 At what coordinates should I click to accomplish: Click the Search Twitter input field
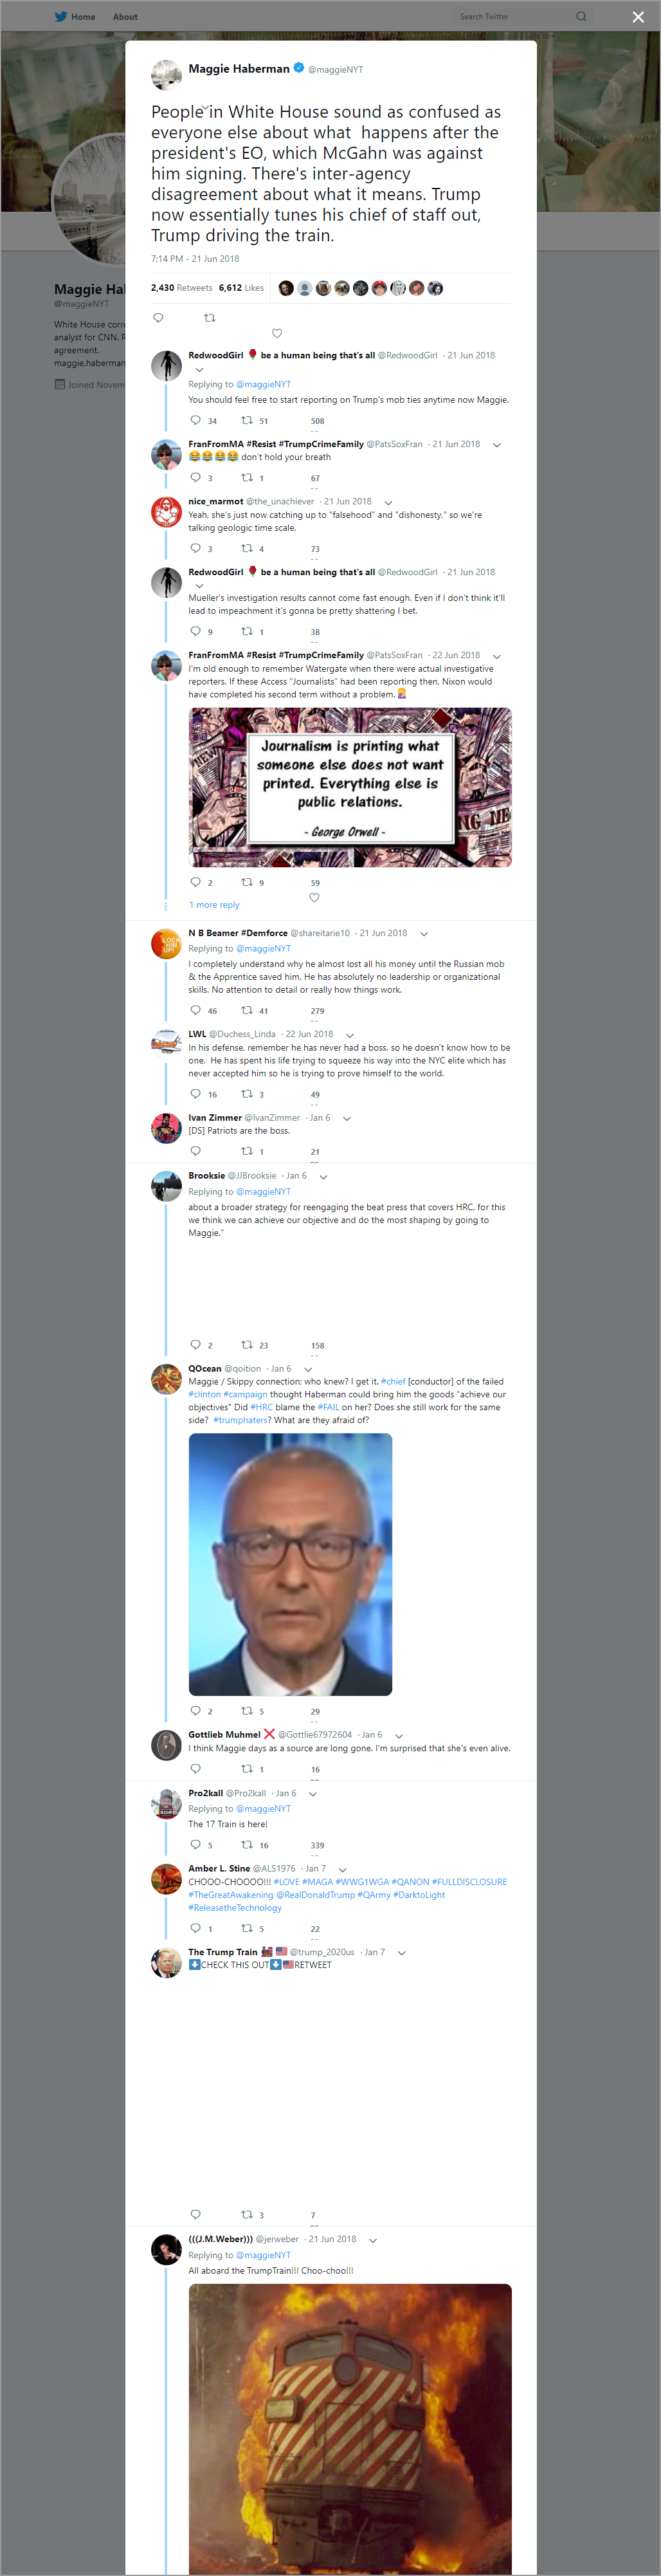(x=516, y=16)
